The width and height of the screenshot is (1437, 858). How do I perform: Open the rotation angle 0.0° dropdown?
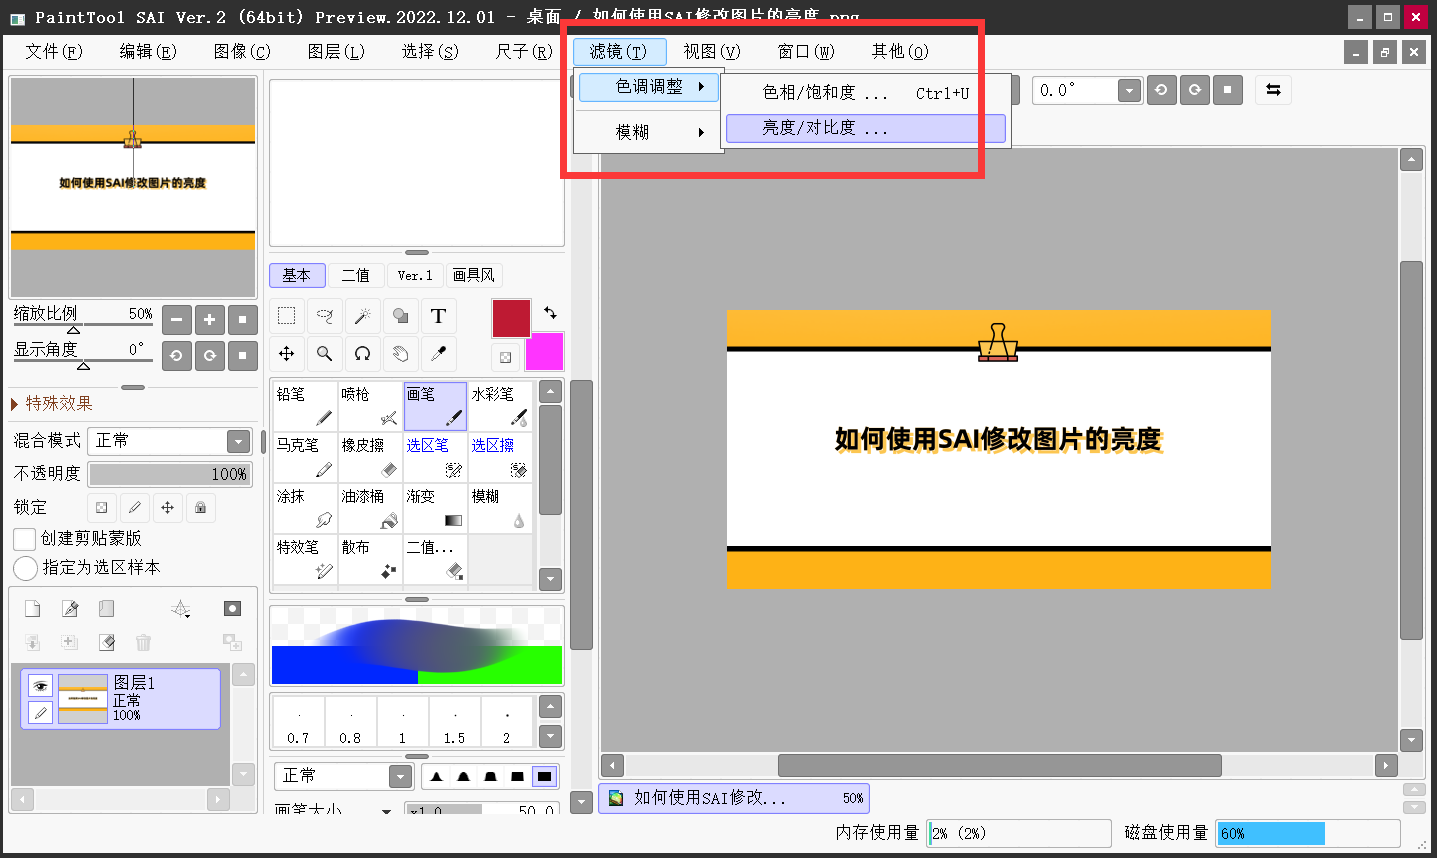1129,90
